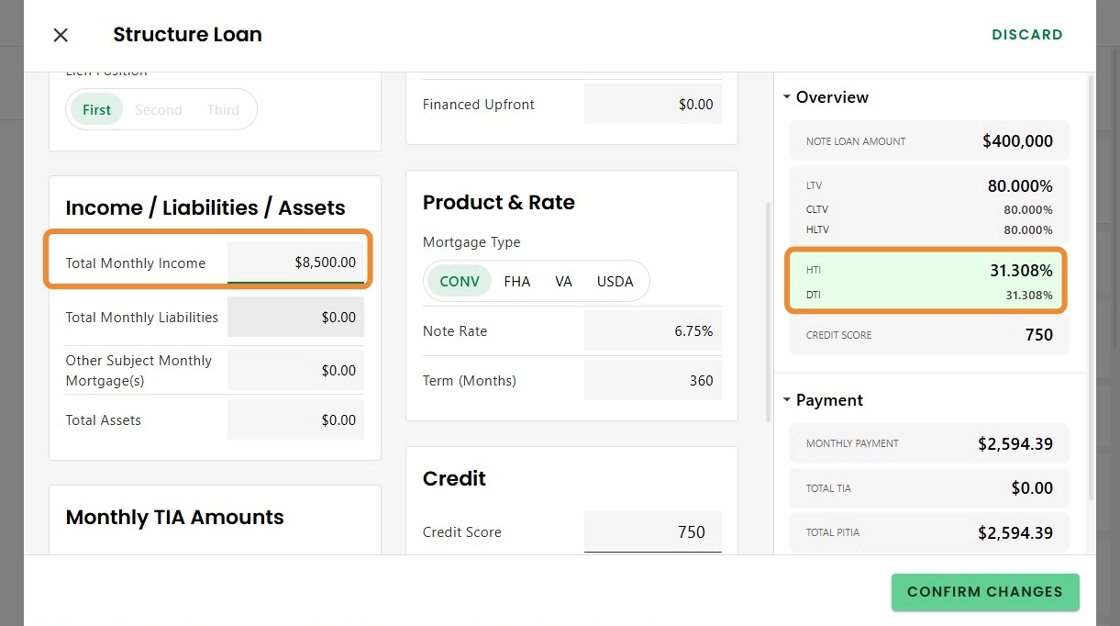Viewport: 1120px width, 626px height.
Task: Choose VA mortgage type
Action: [x=564, y=281]
